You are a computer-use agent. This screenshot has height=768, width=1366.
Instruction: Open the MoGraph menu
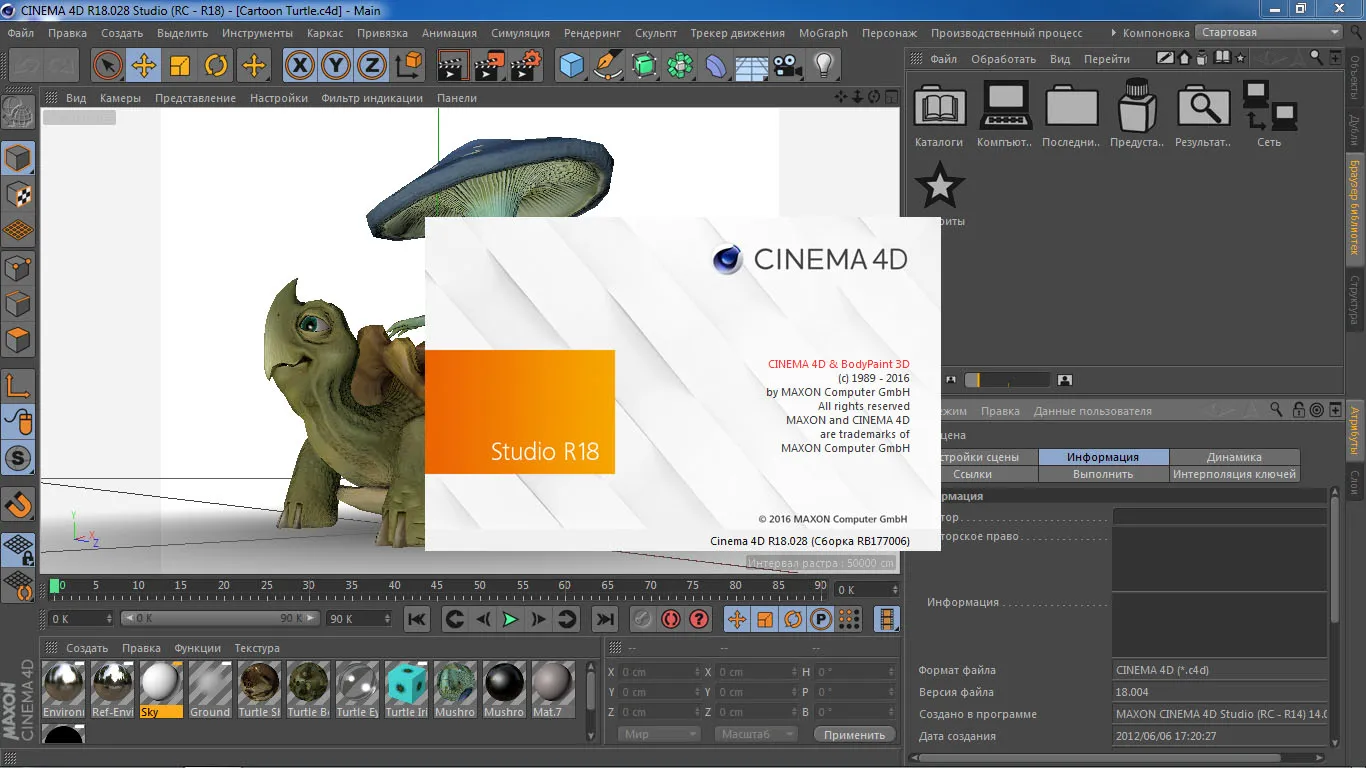click(x=824, y=33)
